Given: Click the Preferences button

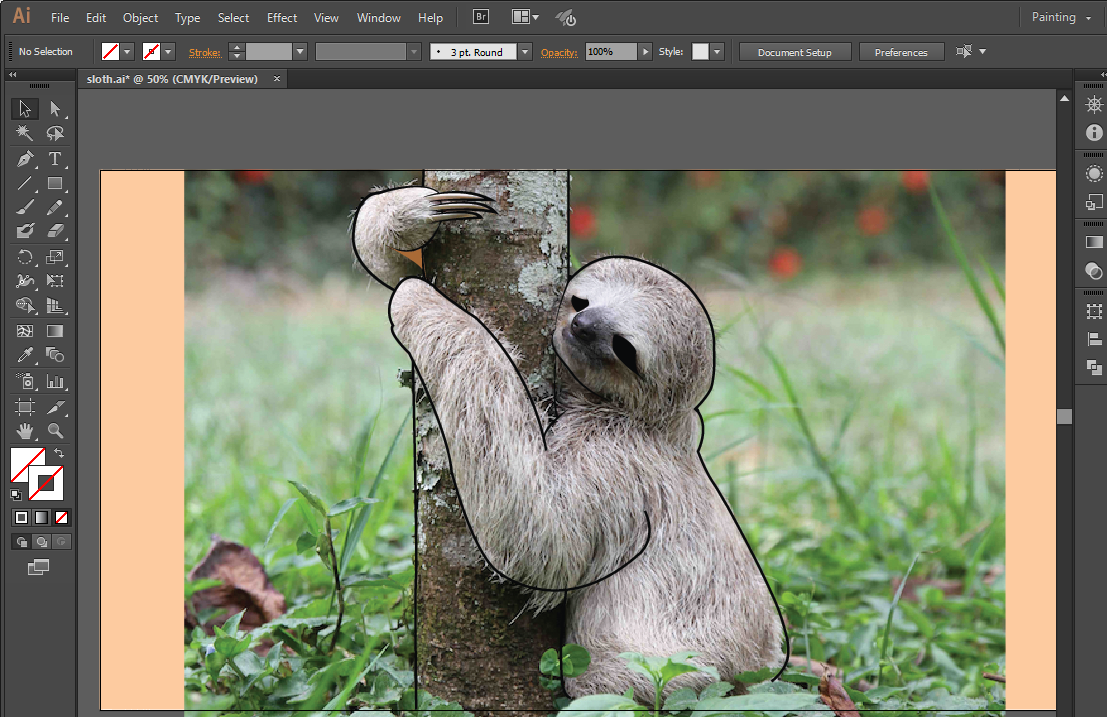Looking at the screenshot, I should (901, 52).
